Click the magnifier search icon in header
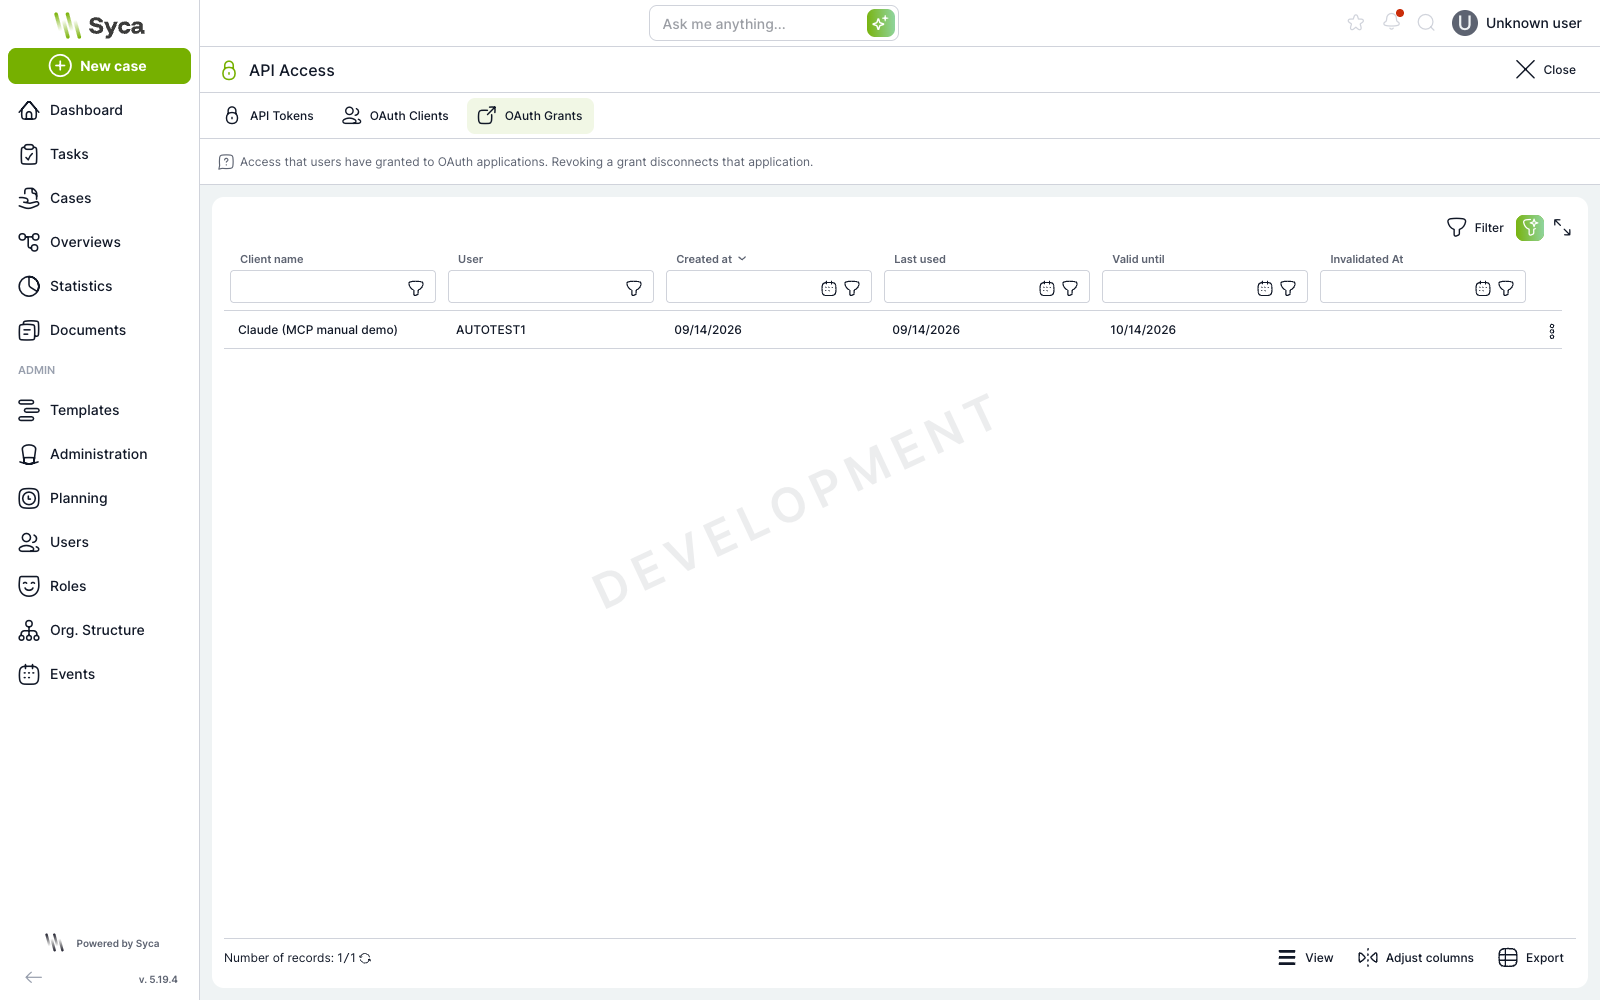Viewport: 1600px width, 1000px height. 1427,23
